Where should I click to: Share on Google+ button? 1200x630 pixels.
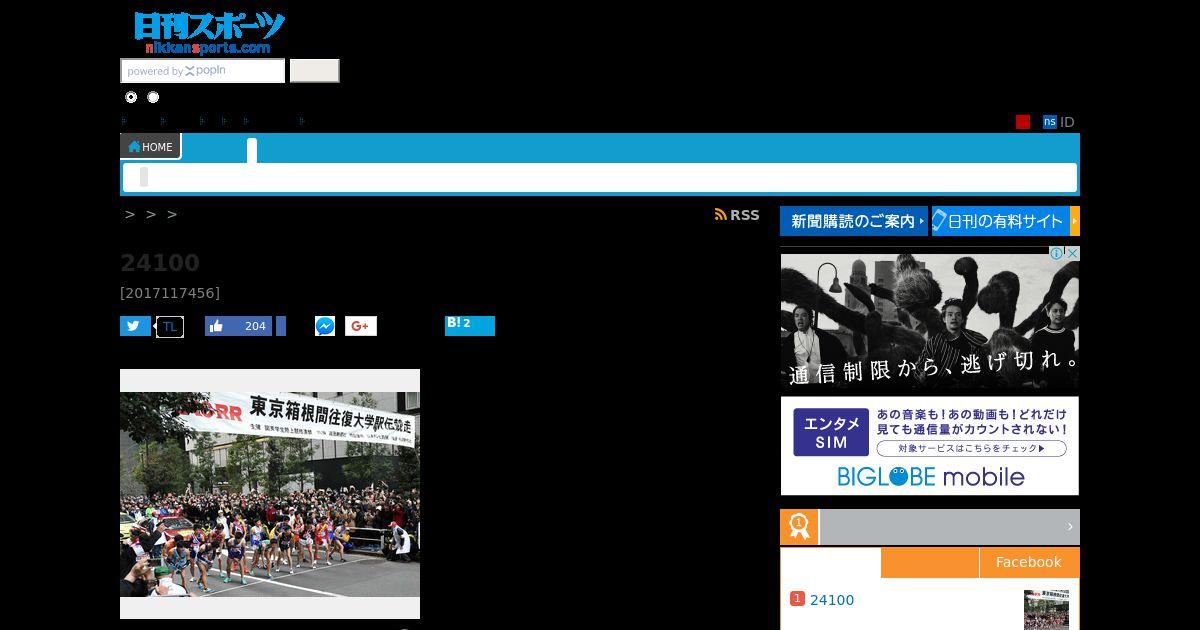point(361,326)
